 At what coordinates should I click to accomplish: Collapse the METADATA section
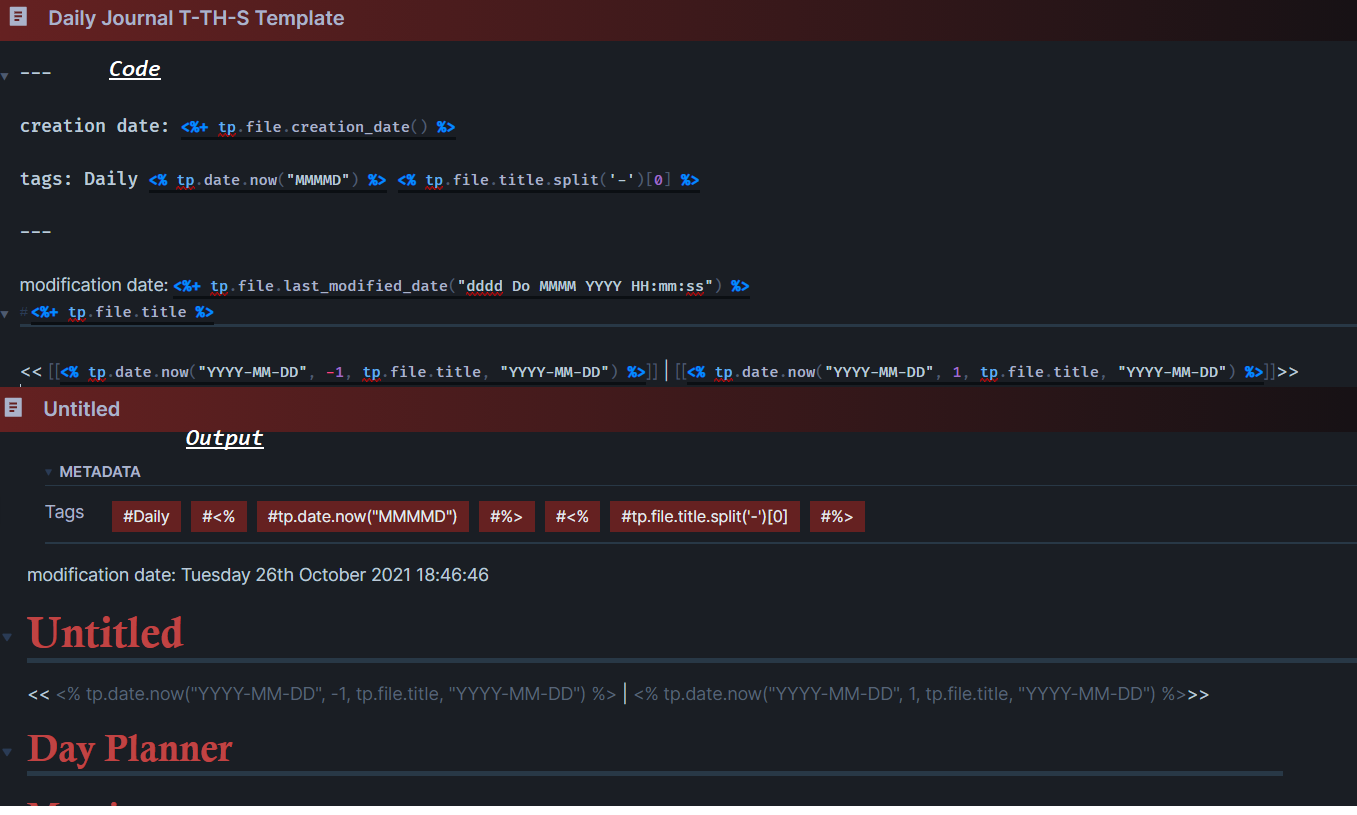(48, 471)
